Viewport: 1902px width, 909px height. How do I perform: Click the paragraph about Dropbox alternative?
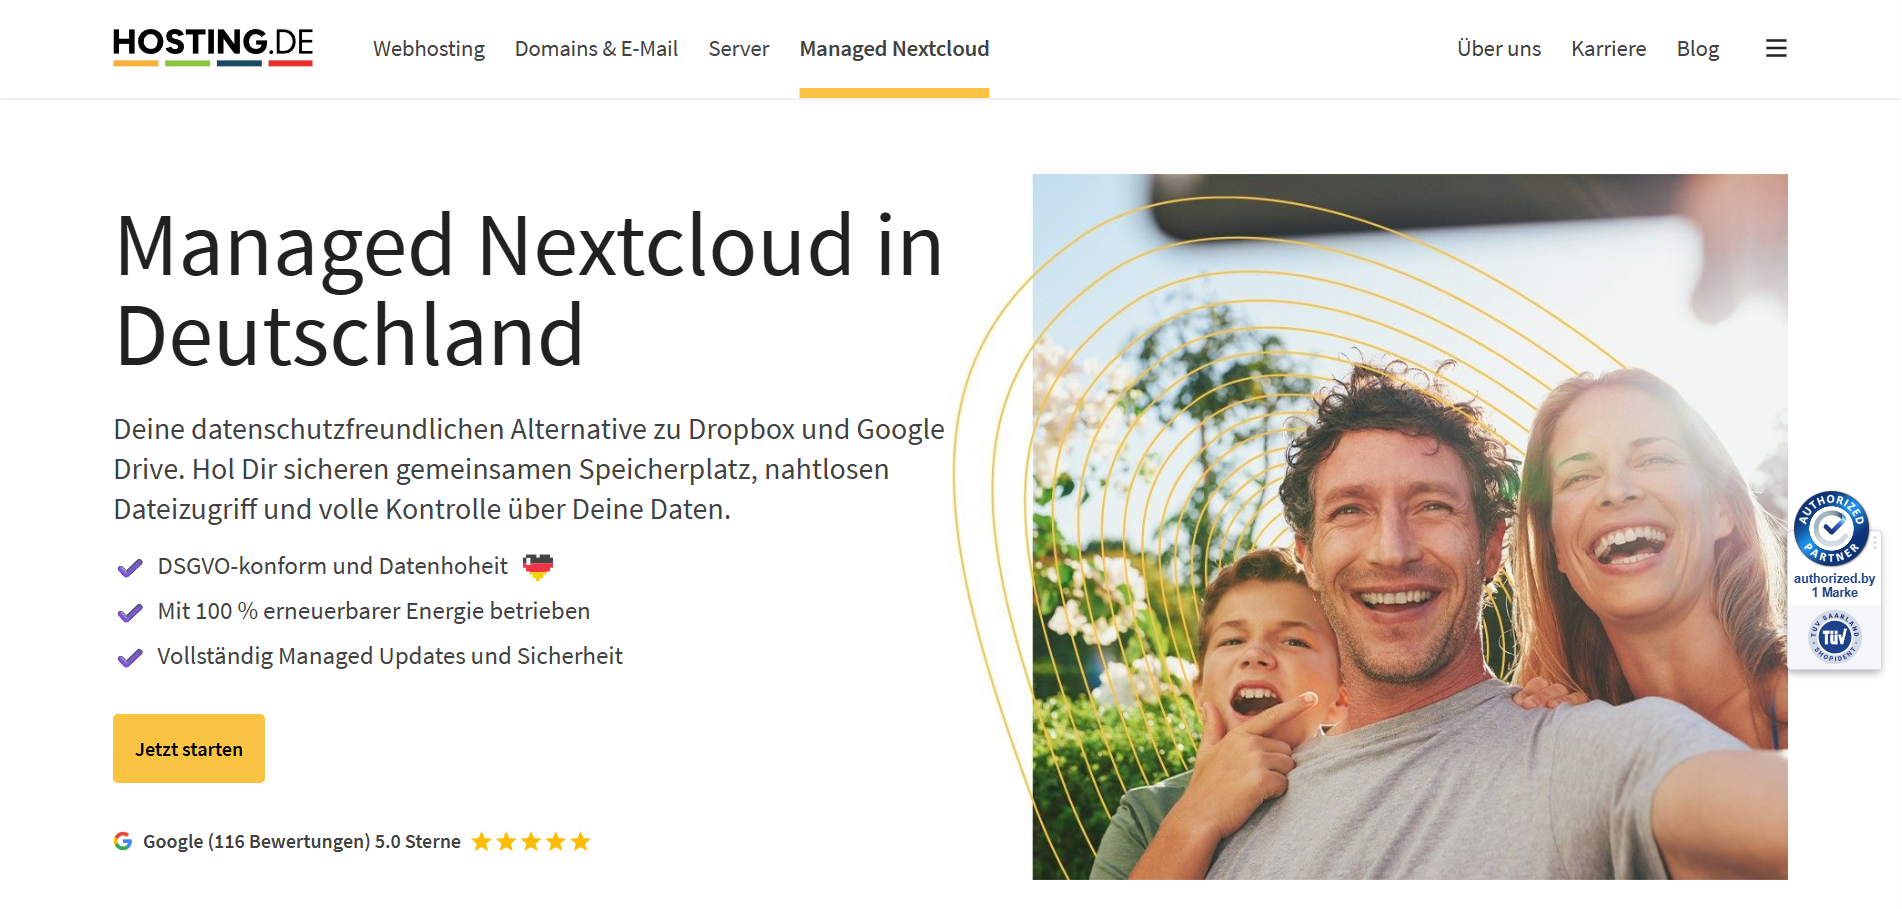pyautogui.click(x=529, y=469)
